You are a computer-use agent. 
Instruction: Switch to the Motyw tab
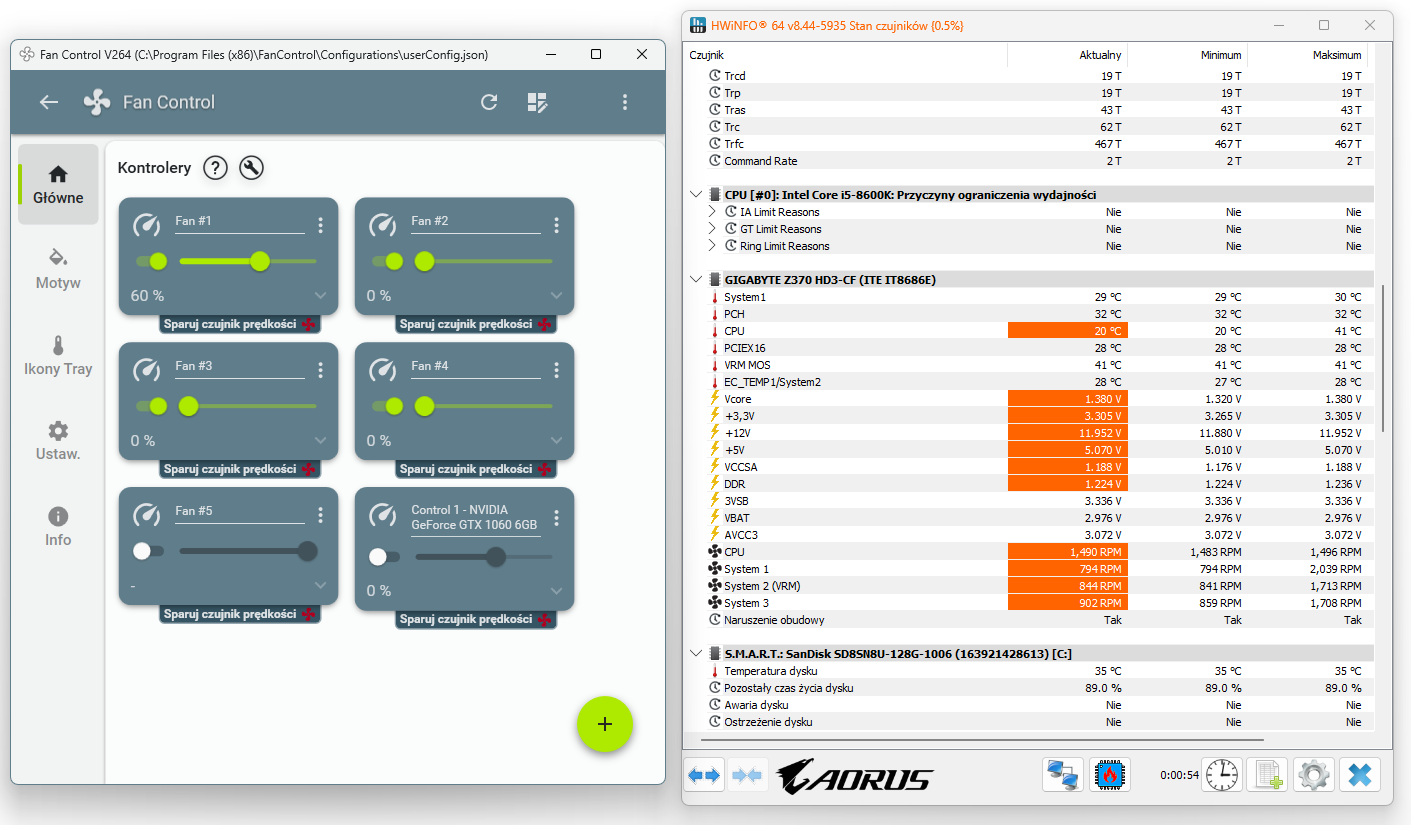(x=58, y=269)
